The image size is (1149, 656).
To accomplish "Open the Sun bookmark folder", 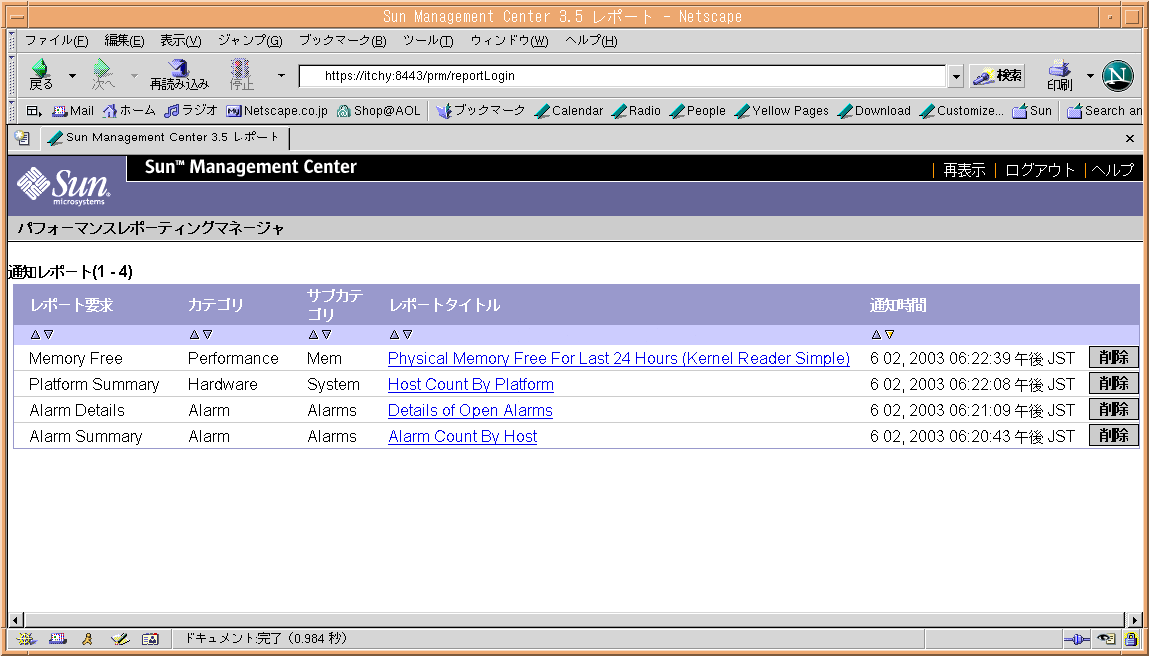I will coord(1032,111).
